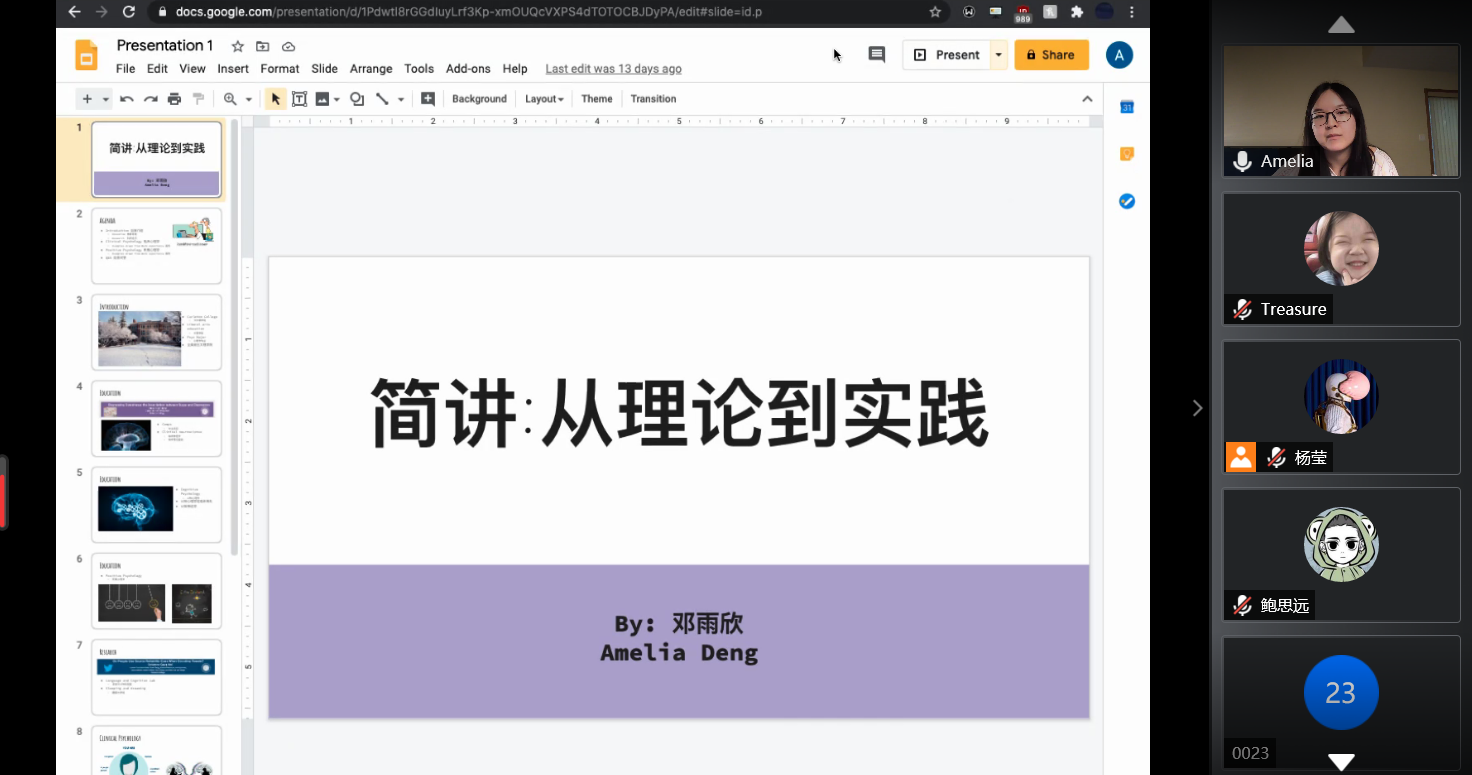
Task: Click 杨莹's muted microphone icon
Action: click(x=1276, y=457)
